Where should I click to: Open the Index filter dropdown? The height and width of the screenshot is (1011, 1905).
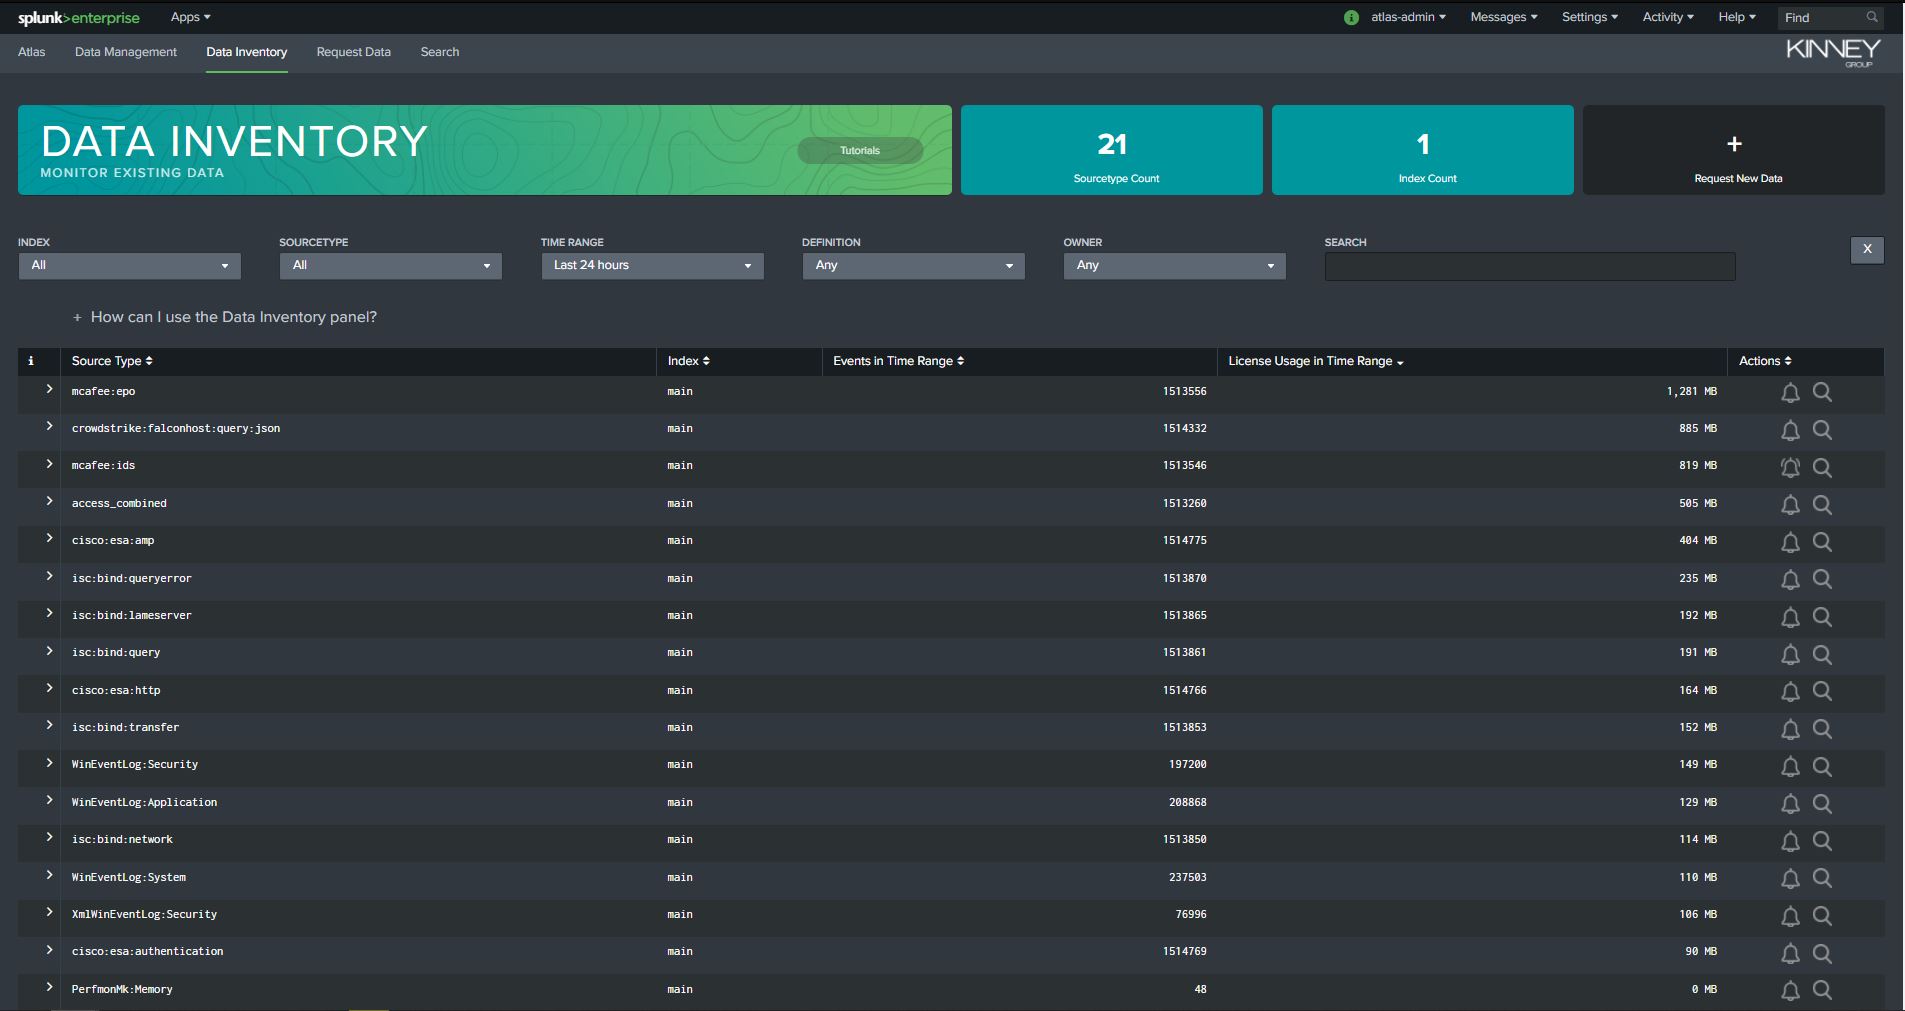[x=129, y=266]
